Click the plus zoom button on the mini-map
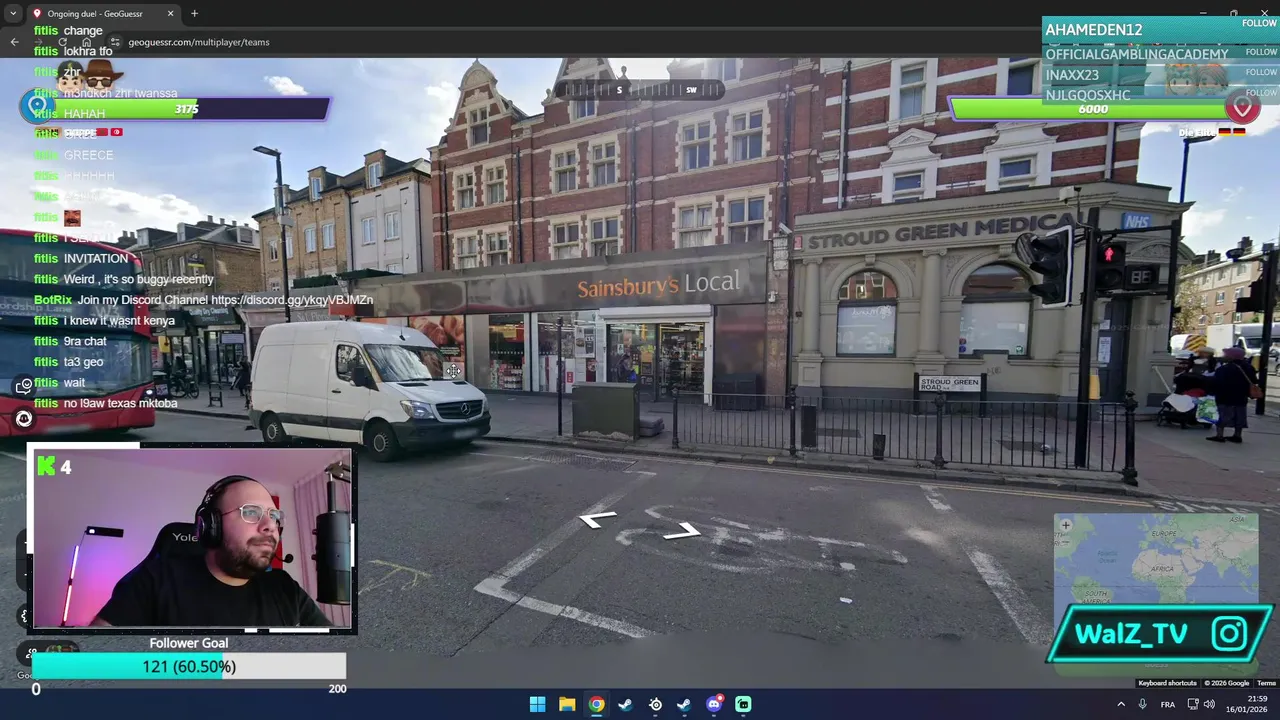Viewport: 1280px width, 720px height. click(1066, 525)
